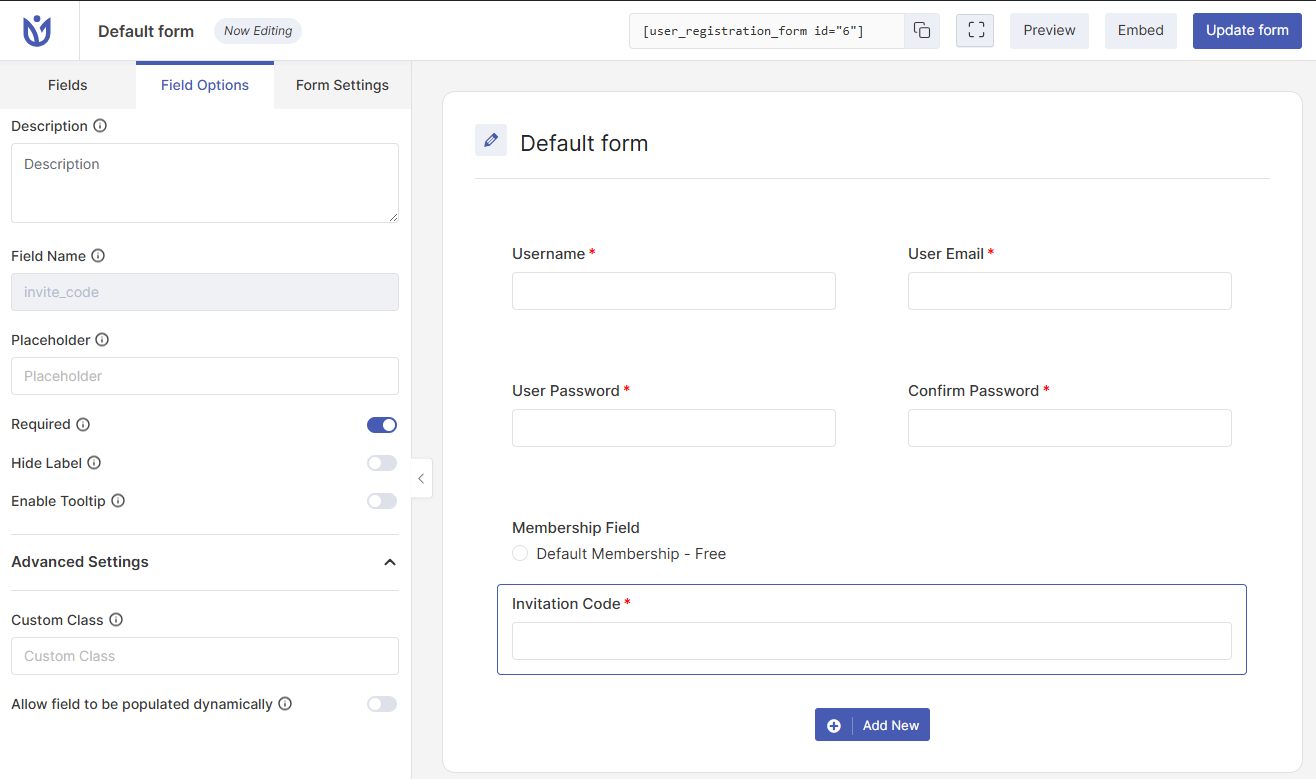Open the Form Settings tab
The height and width of the screenshot is (779, 1316).
(x=342, y=85)
